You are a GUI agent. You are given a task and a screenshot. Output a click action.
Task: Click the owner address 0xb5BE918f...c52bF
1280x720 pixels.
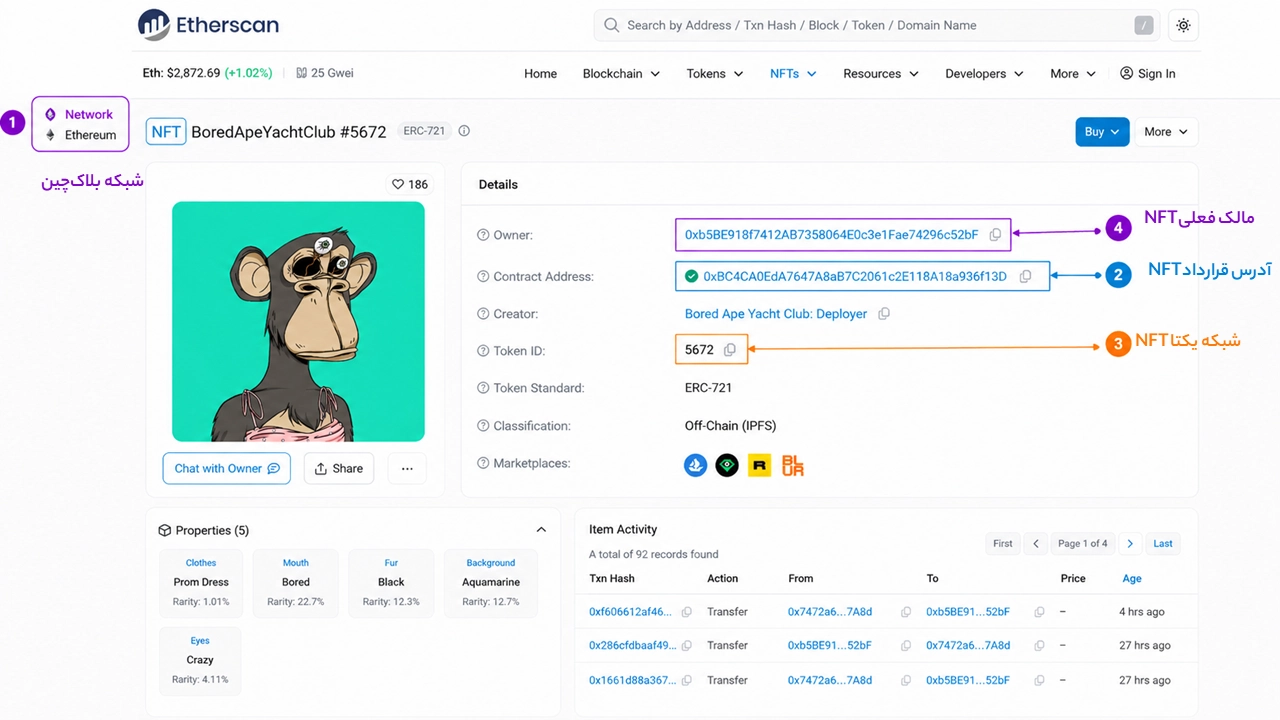(x=831, y=235)
